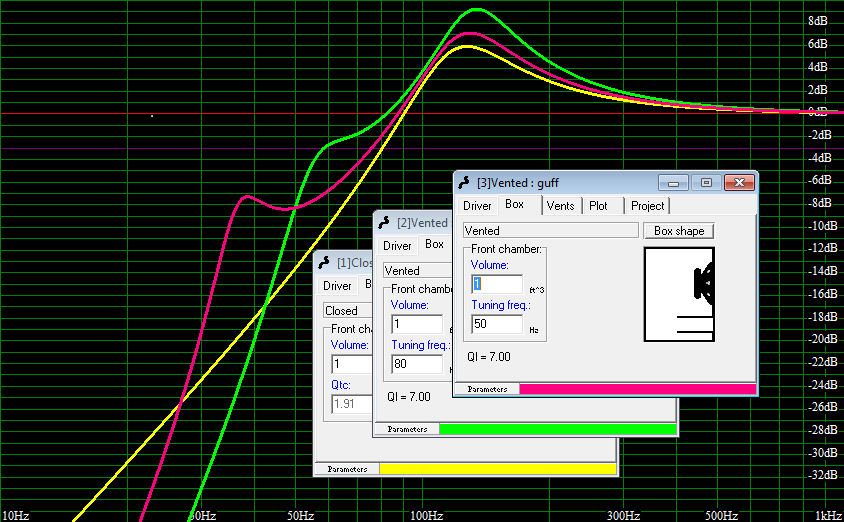Click the 300Hz frequency axis label
844x522 pixels.
click(623, 516)
